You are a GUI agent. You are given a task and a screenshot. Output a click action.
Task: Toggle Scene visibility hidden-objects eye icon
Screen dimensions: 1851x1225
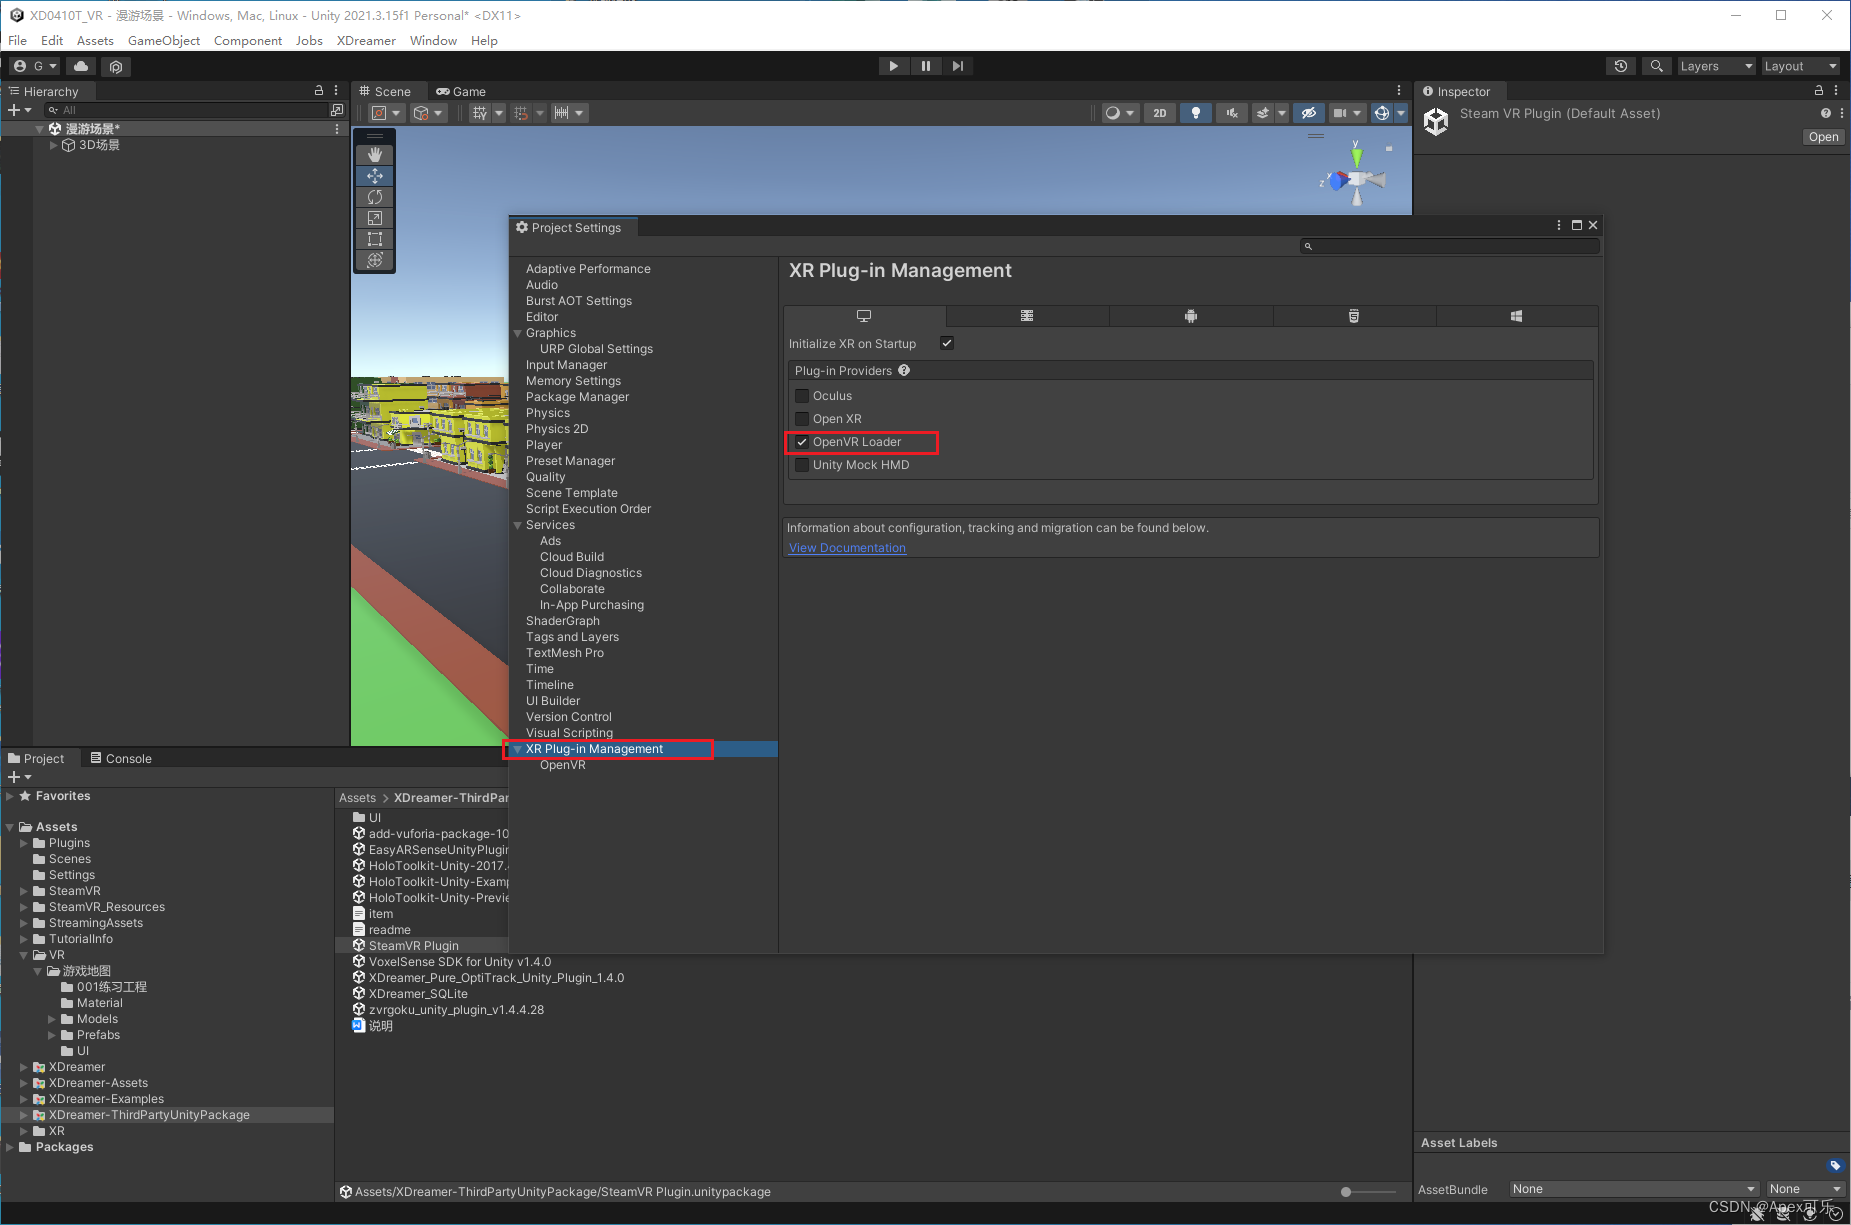click(1308, 113)
